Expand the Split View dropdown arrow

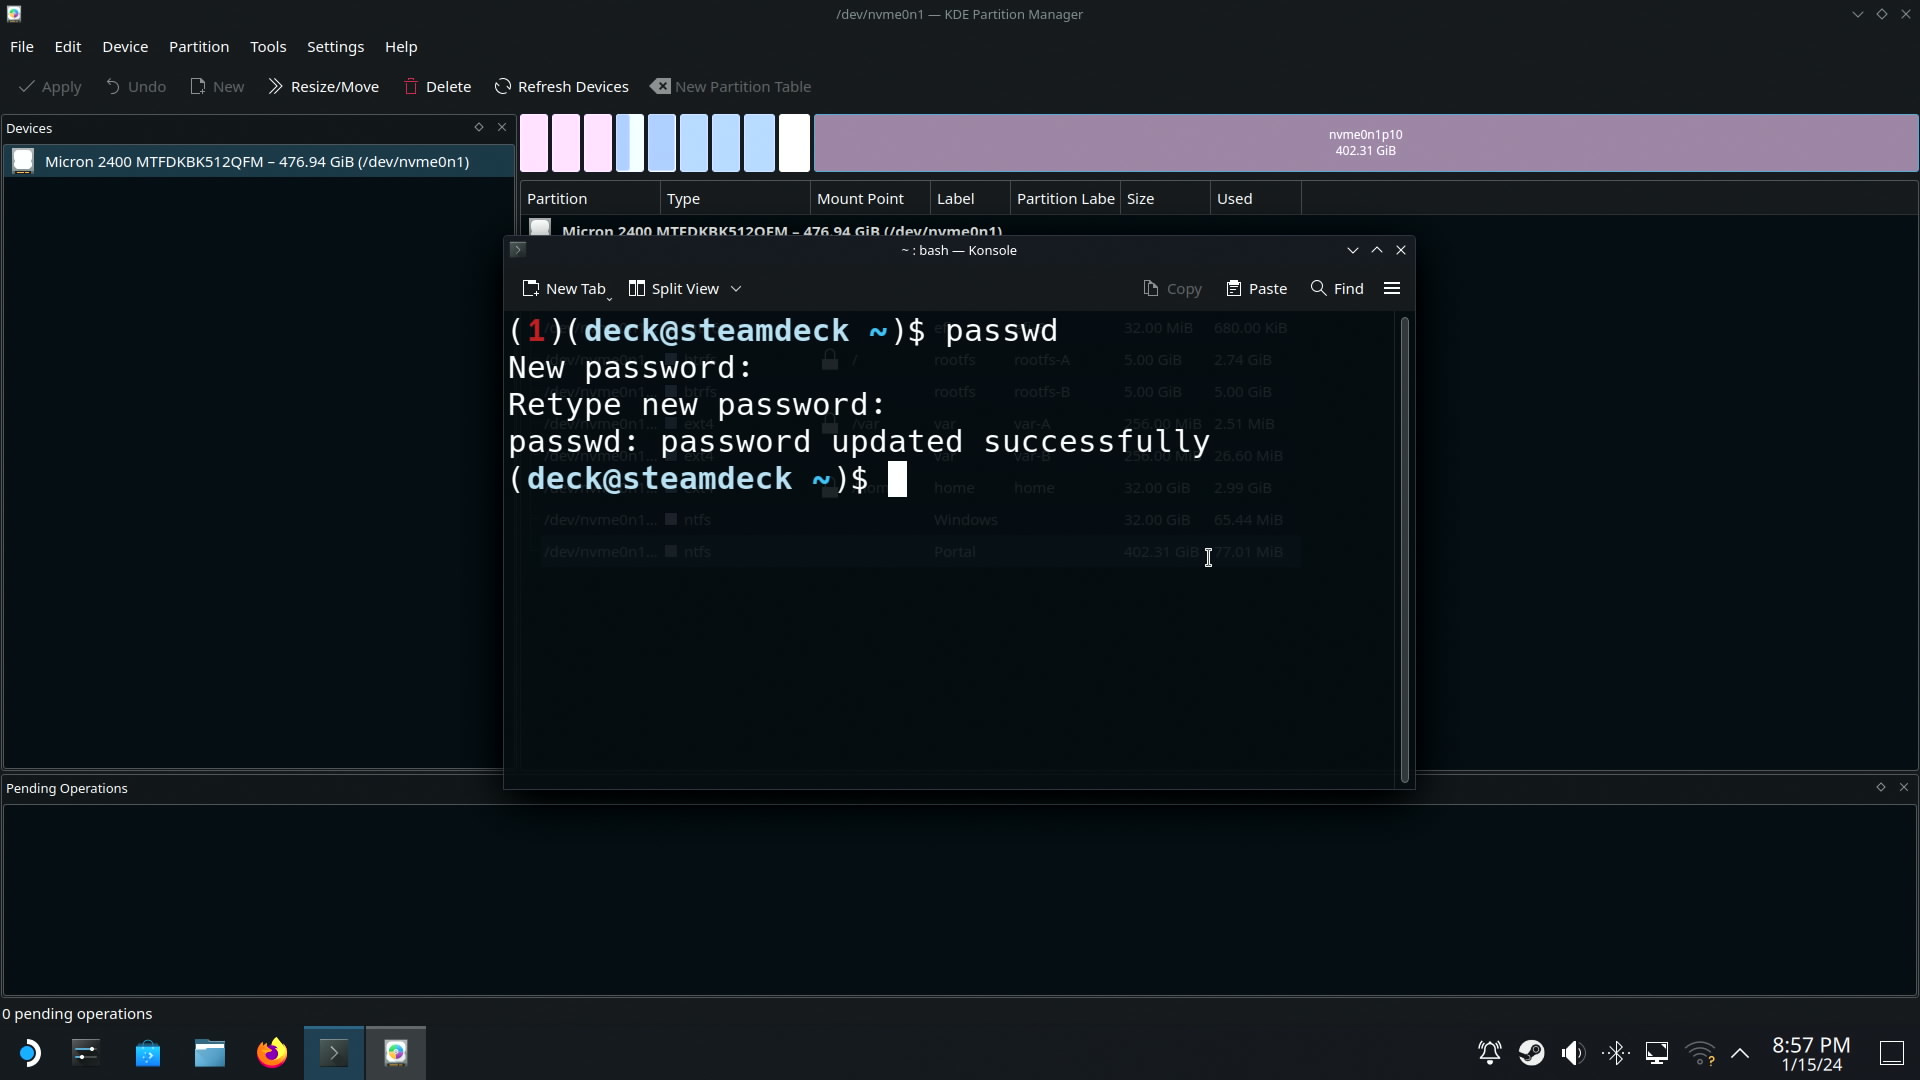736,288
